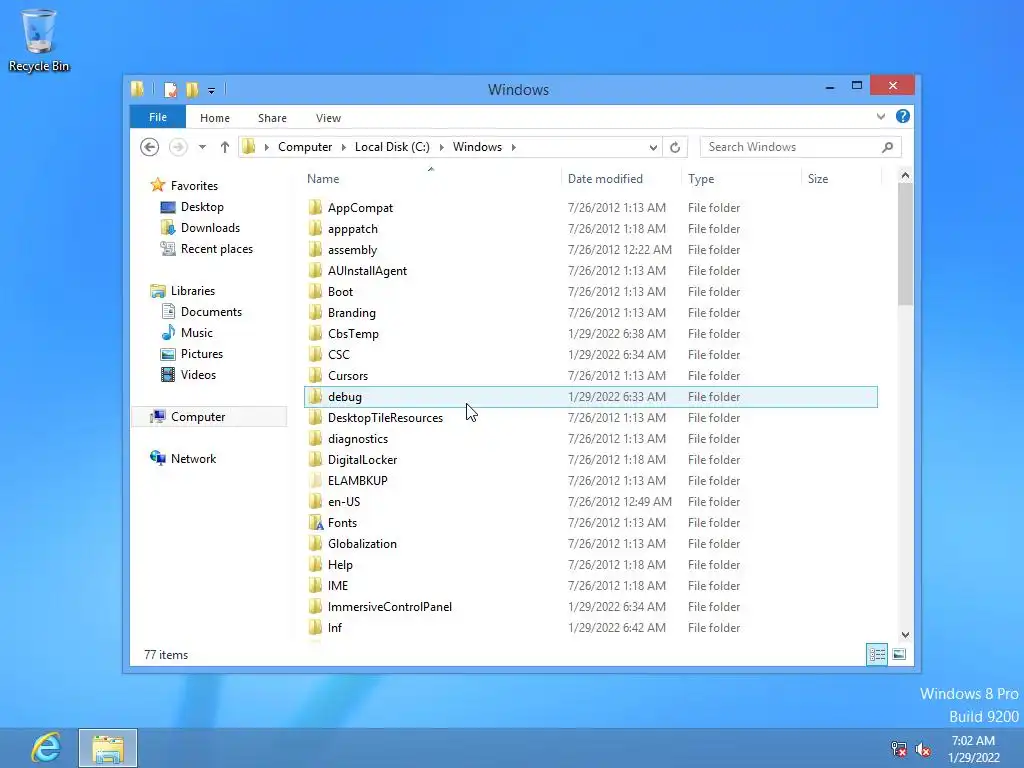Select Computer in navigation pane
Image resolution: width=1024 pixels, height=768 pixels.
(x=209, y=417)
